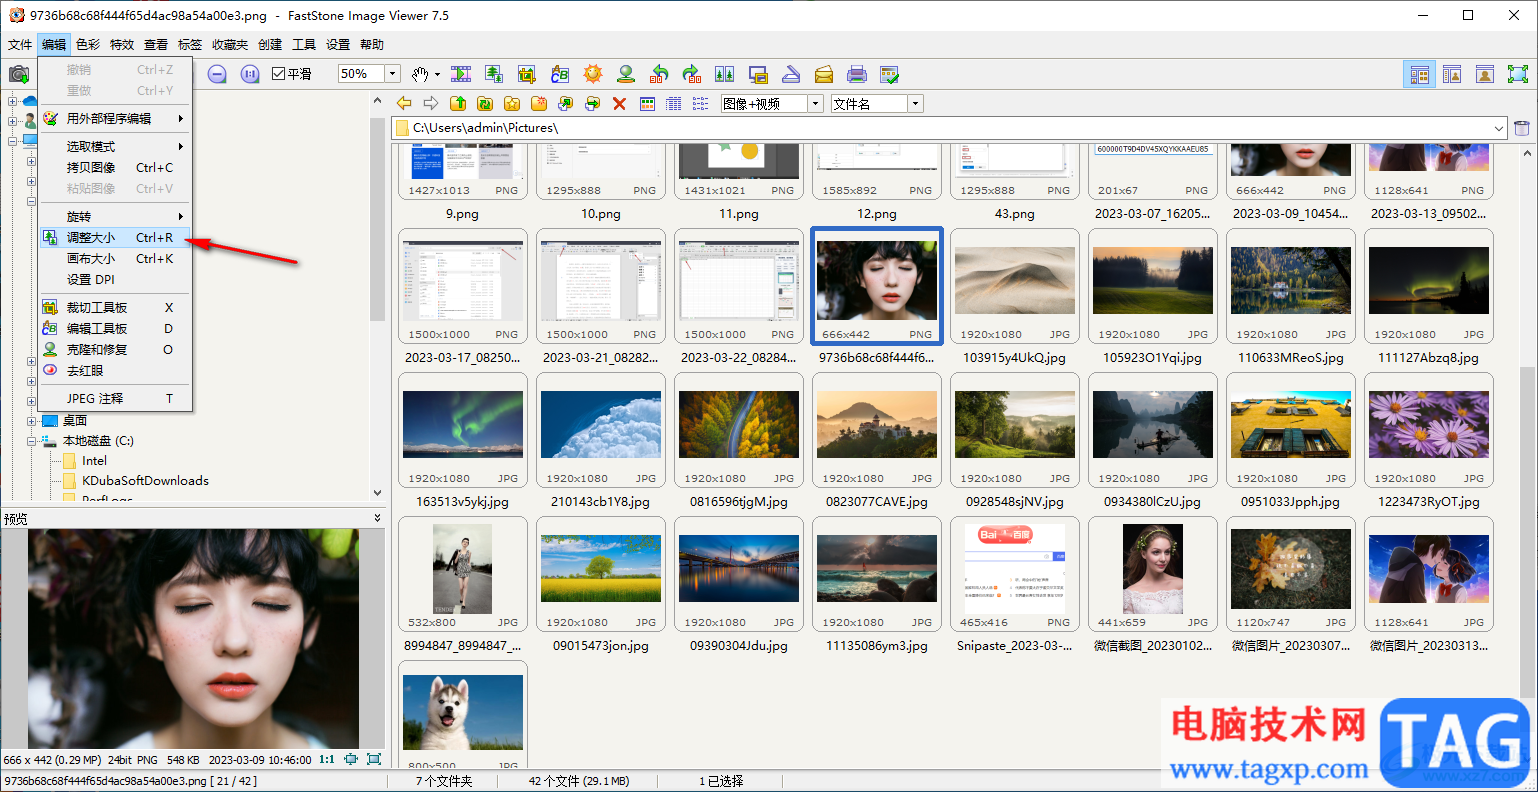1538x792 pixels.
Task: Open 旋转 submenu
Action: (115, 217)
